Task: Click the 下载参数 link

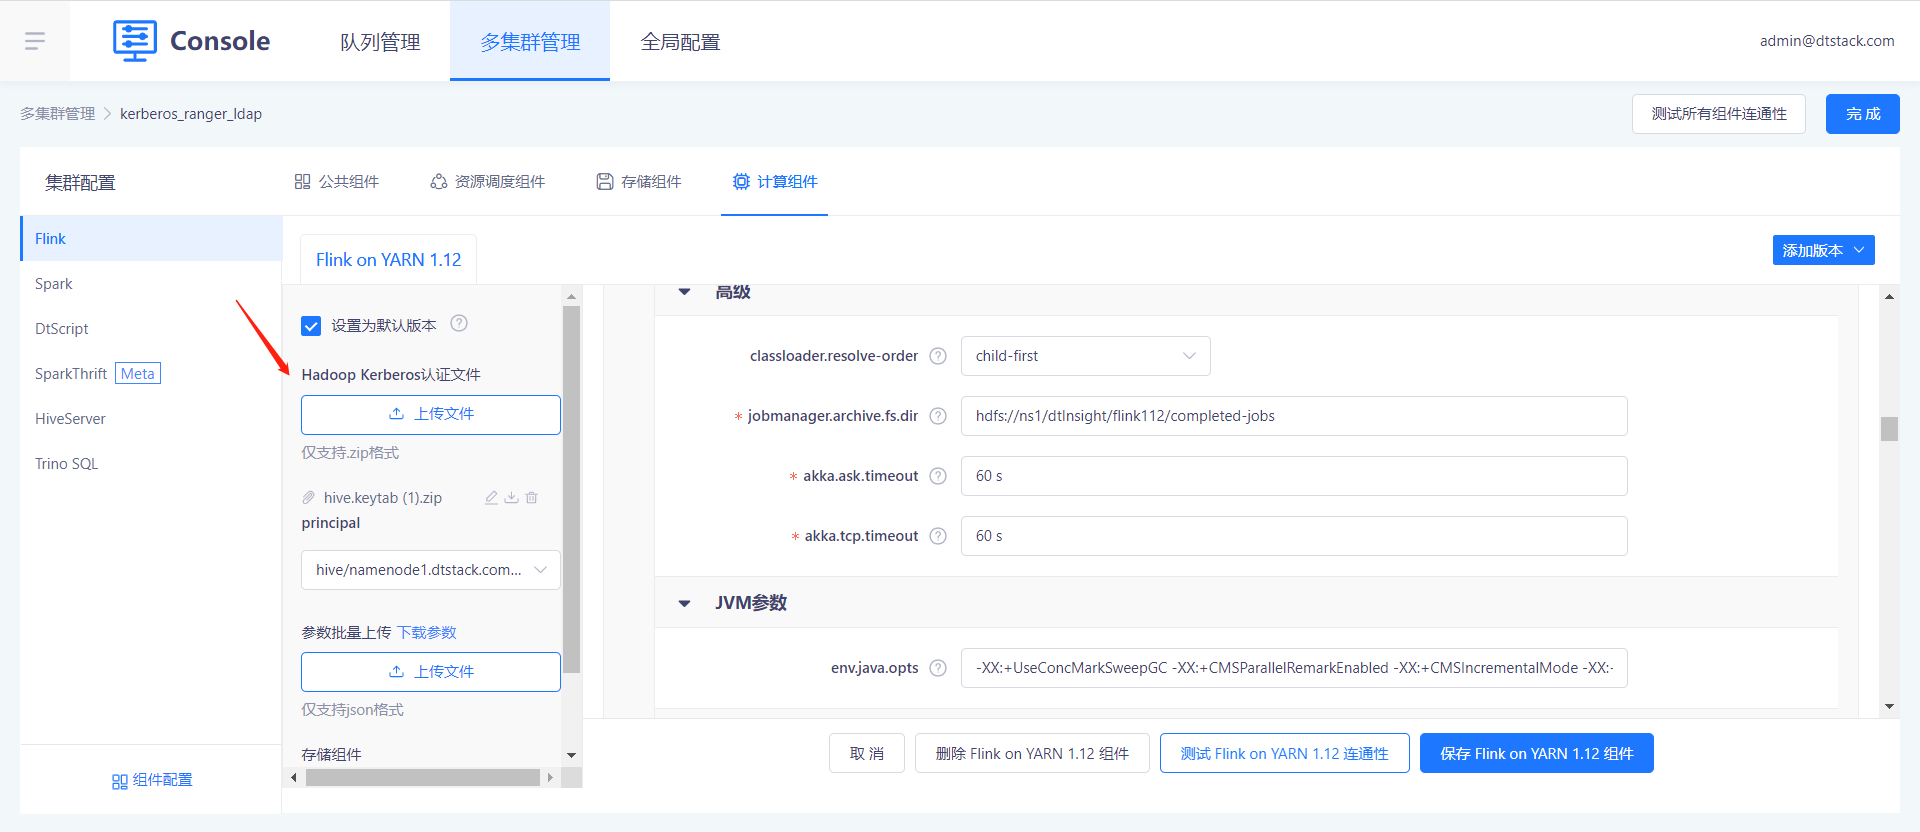Action: (427, 633)
